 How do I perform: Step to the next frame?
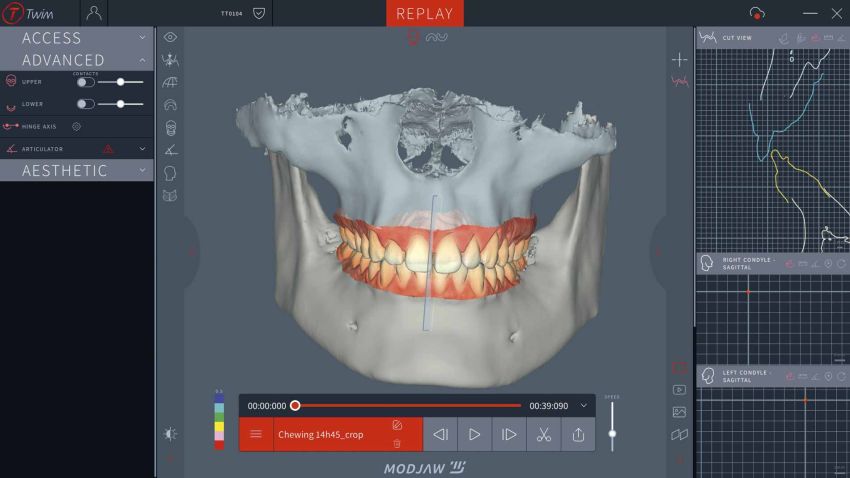(x=509, y=434)
